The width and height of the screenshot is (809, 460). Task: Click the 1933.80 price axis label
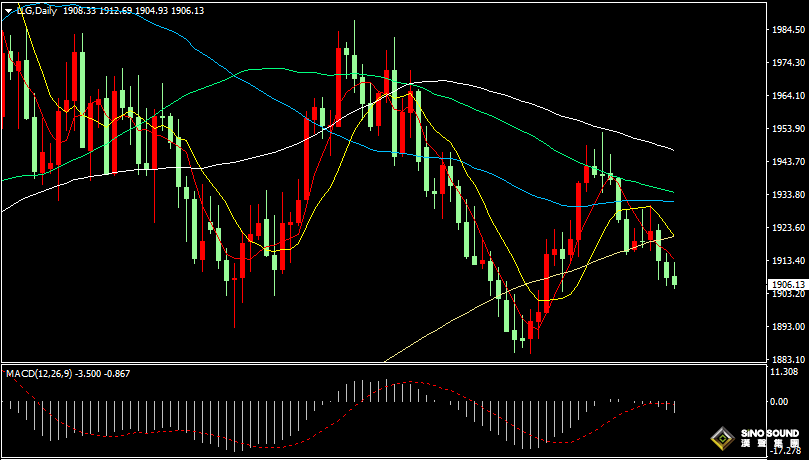(x=789, y=194)
